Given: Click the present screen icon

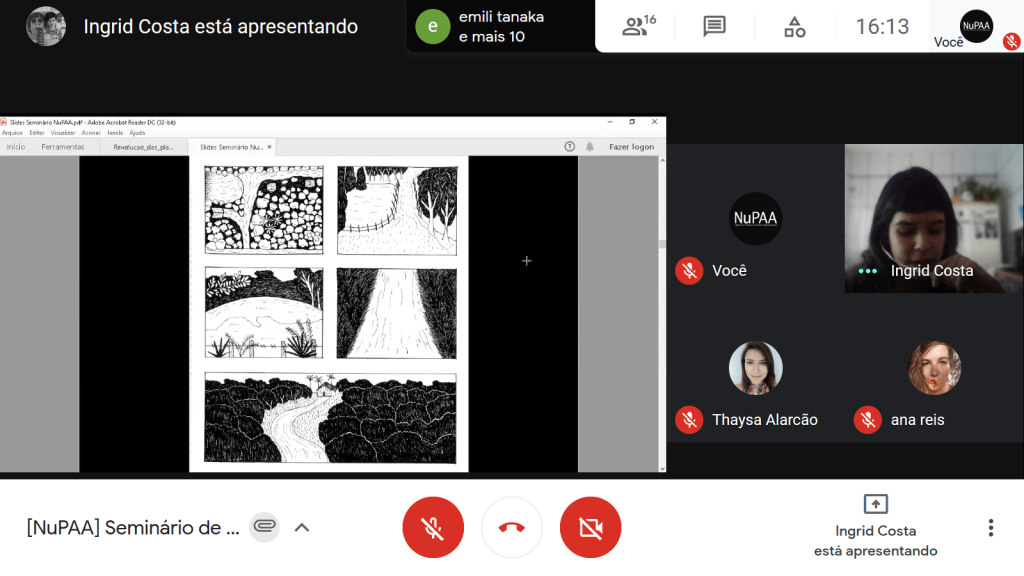Looking at the screenshot, I should (x=875, y=504).
